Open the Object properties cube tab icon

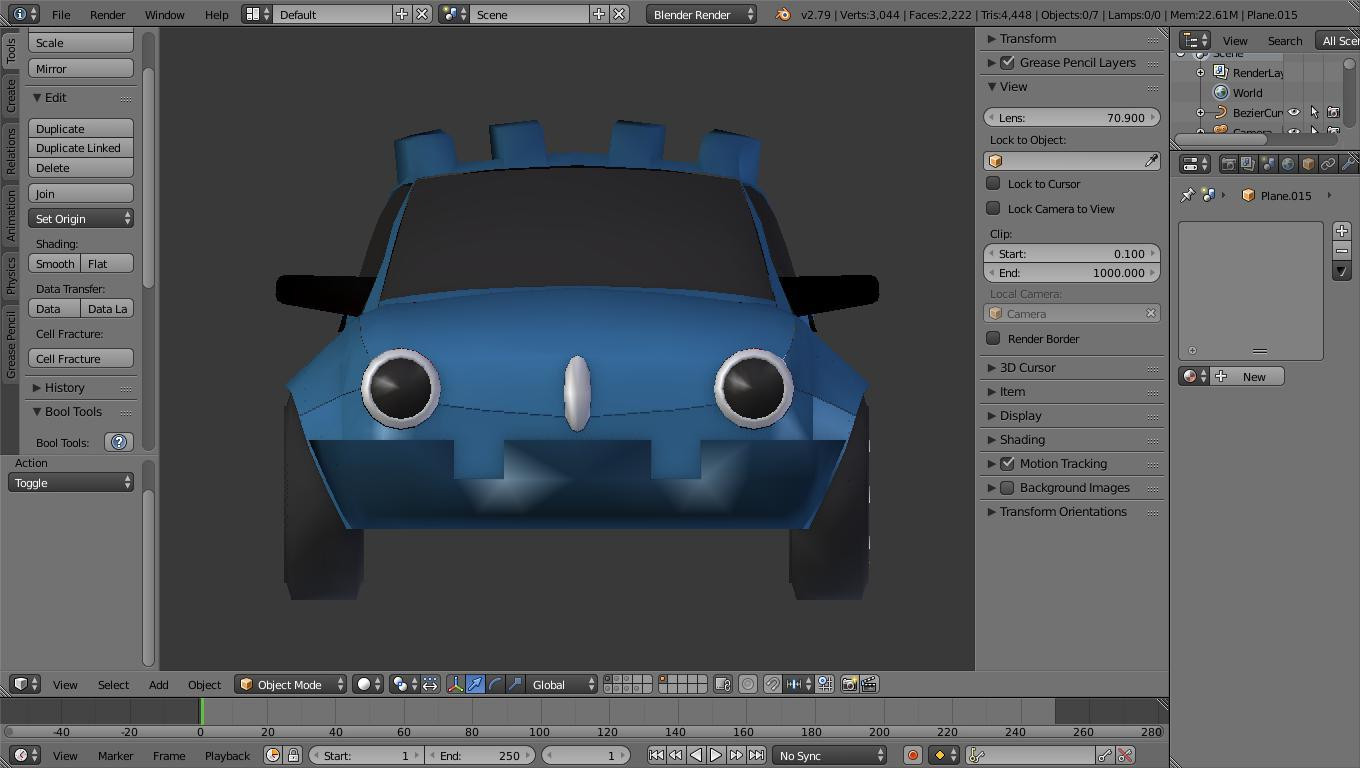click(1308, 164)
